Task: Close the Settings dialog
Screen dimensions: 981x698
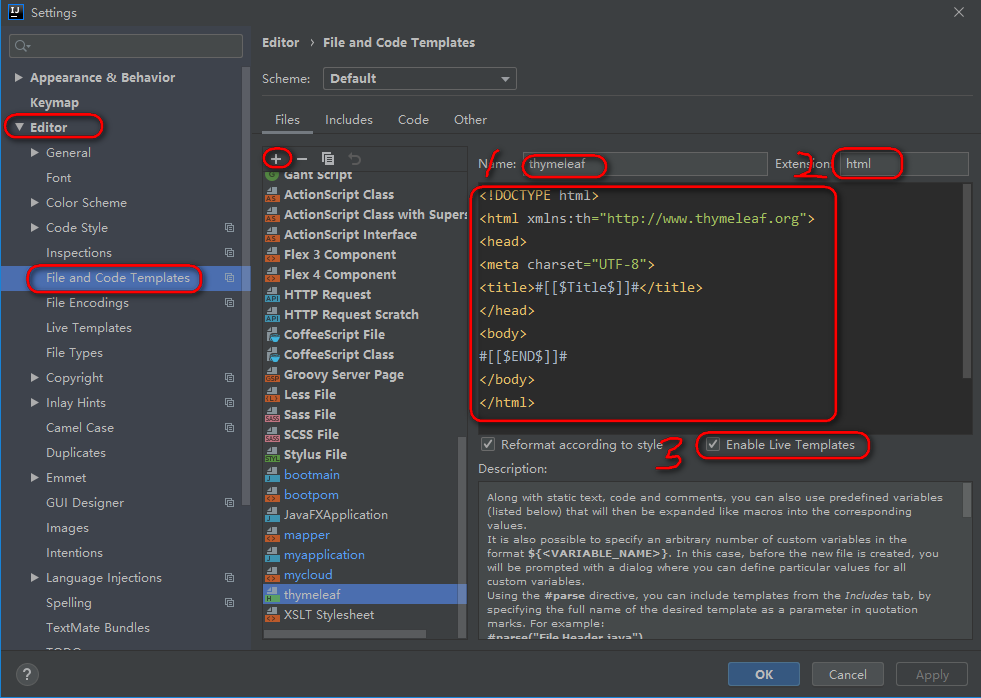Action: [958, 13]
